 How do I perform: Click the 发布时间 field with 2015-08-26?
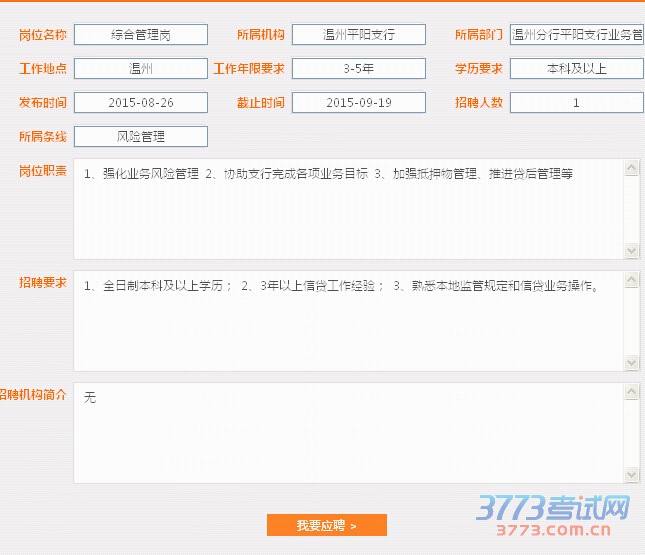coord(141,103)
